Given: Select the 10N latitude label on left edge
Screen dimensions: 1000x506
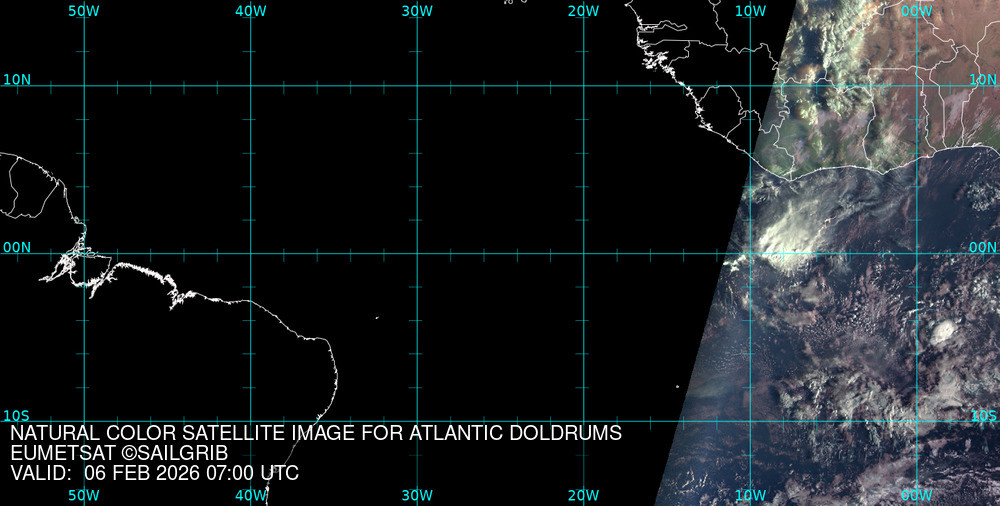Looking at the screenshot, I should (x=16, y=79).
